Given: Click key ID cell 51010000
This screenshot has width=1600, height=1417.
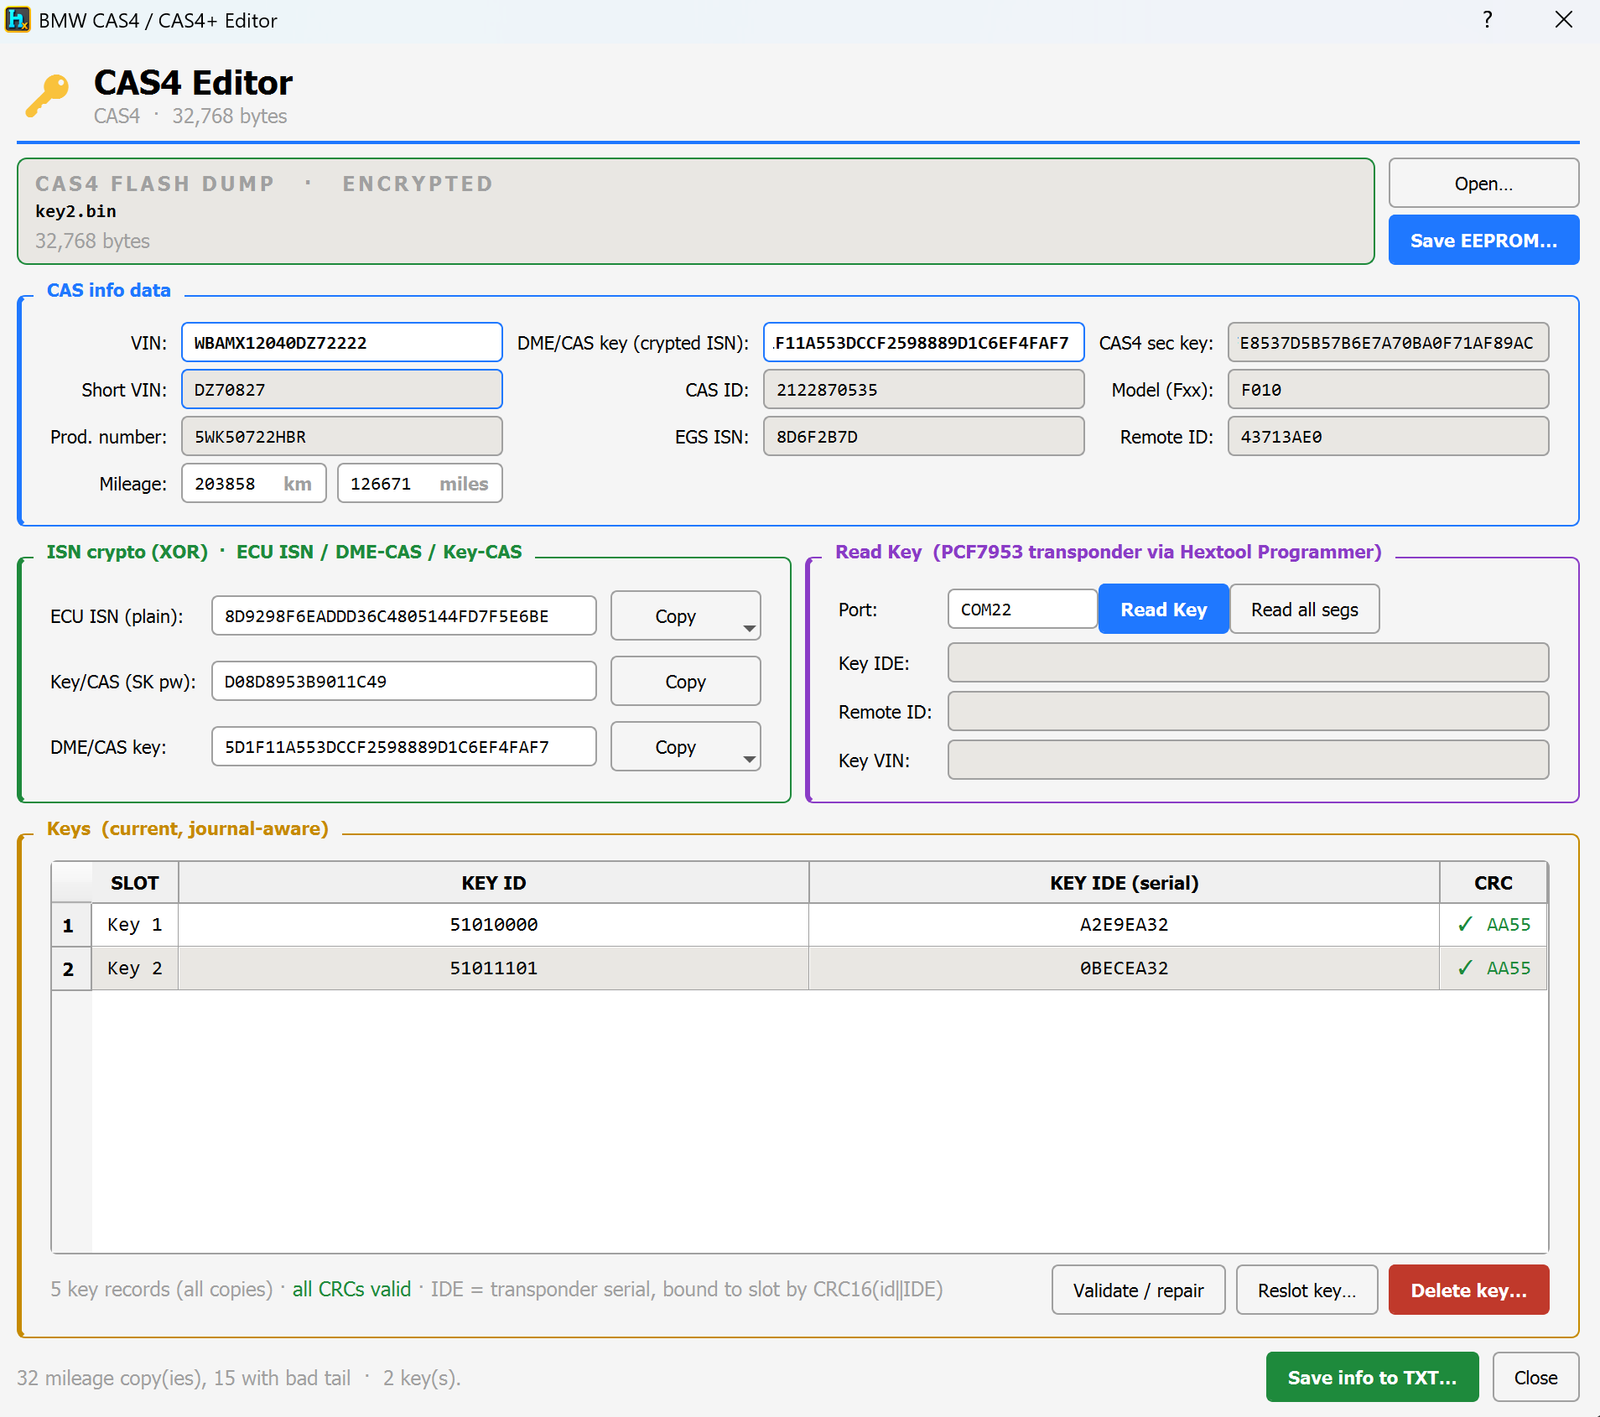Looking at the screenshot, I should (494, 925).
